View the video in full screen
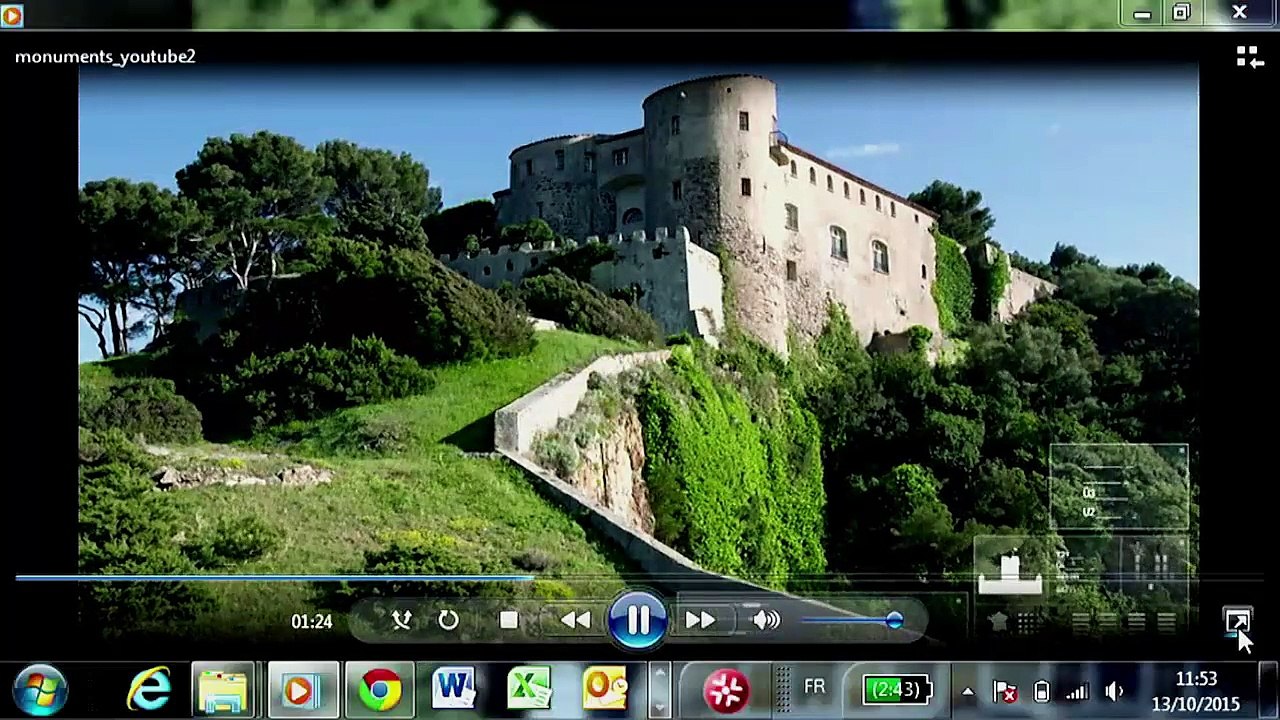This screenshot has height=720, width=1280. 1238,621
